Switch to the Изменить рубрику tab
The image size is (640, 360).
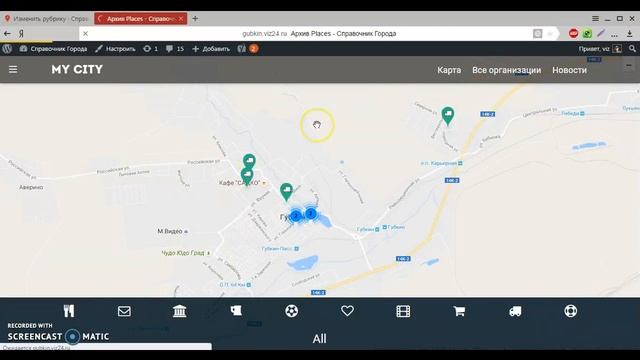click(46, 18)
